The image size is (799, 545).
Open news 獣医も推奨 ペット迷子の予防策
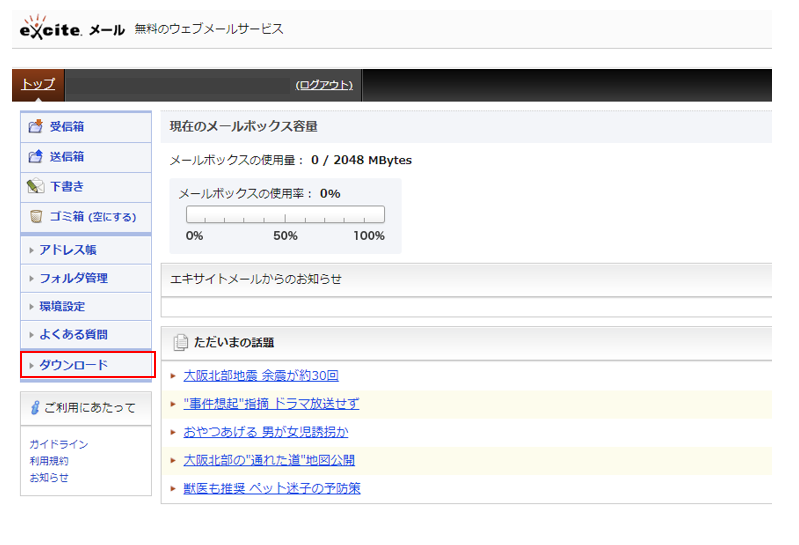272,488
